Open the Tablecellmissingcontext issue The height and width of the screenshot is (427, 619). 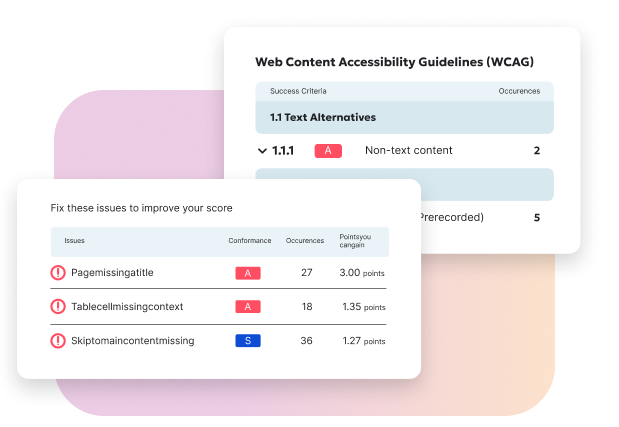pos(127,307)
